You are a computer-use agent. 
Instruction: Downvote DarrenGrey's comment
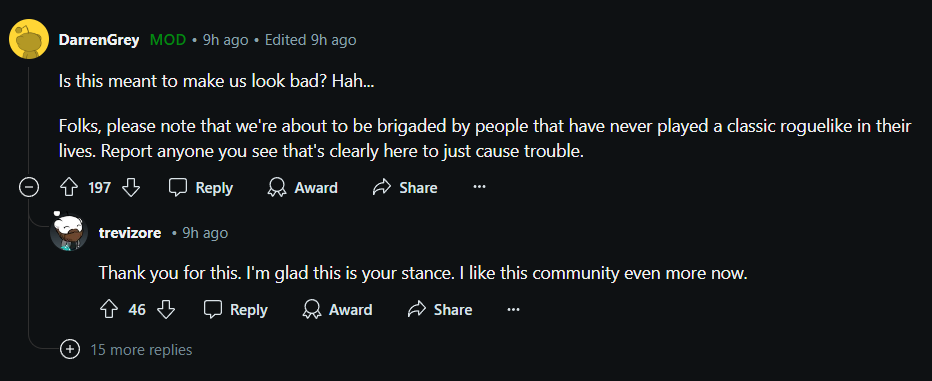tap(131, 188)
